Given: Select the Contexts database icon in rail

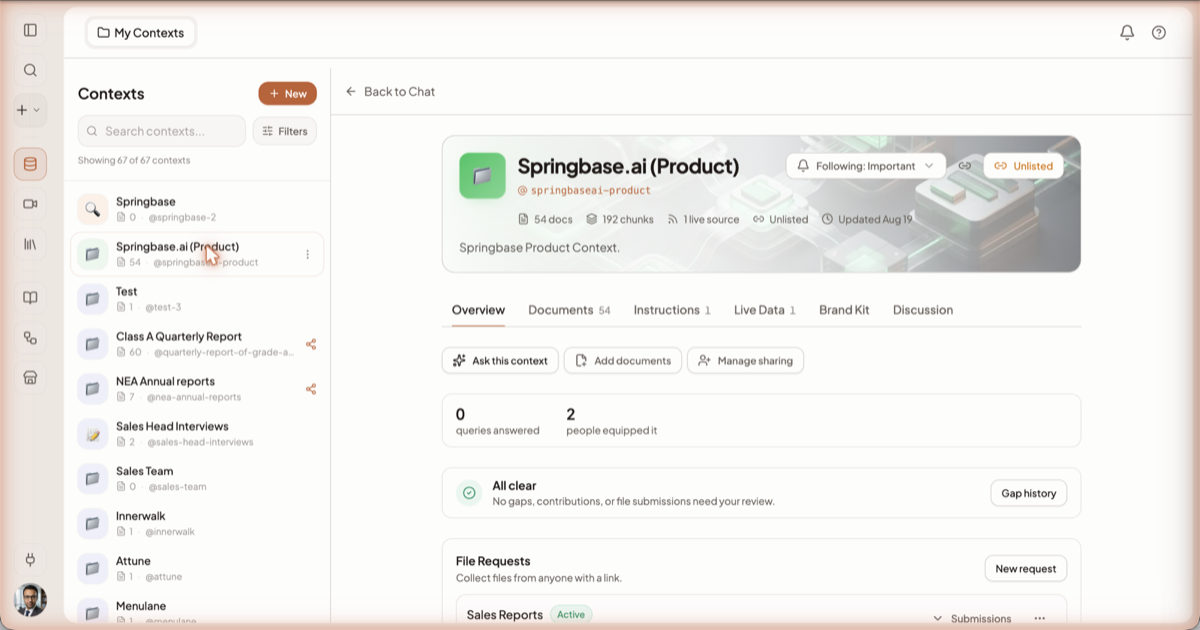Looking at the screenshot, I should (x=30, y=164).
